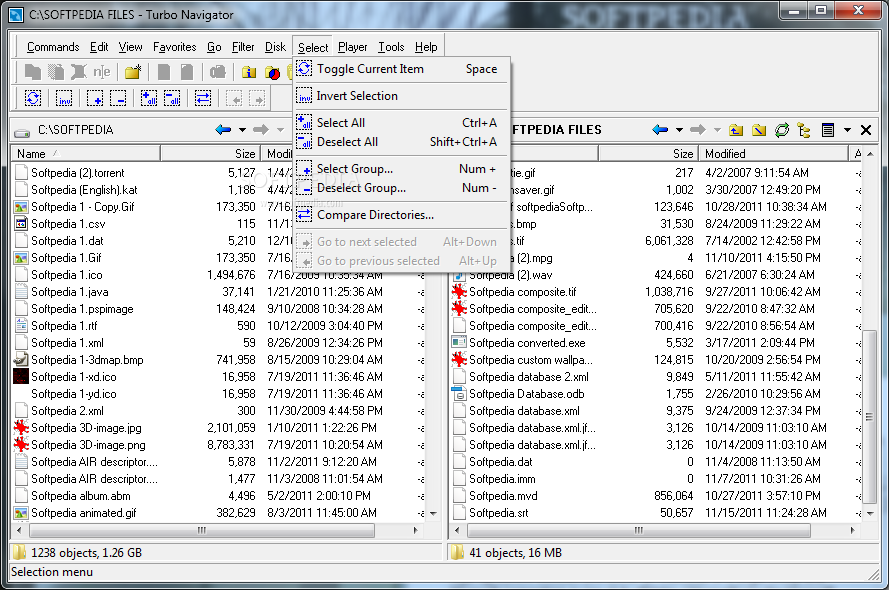Click the toolbar deselect all (−all) icon
The height and width of the screenshot is (590, 889).
(x=172, y=99)
